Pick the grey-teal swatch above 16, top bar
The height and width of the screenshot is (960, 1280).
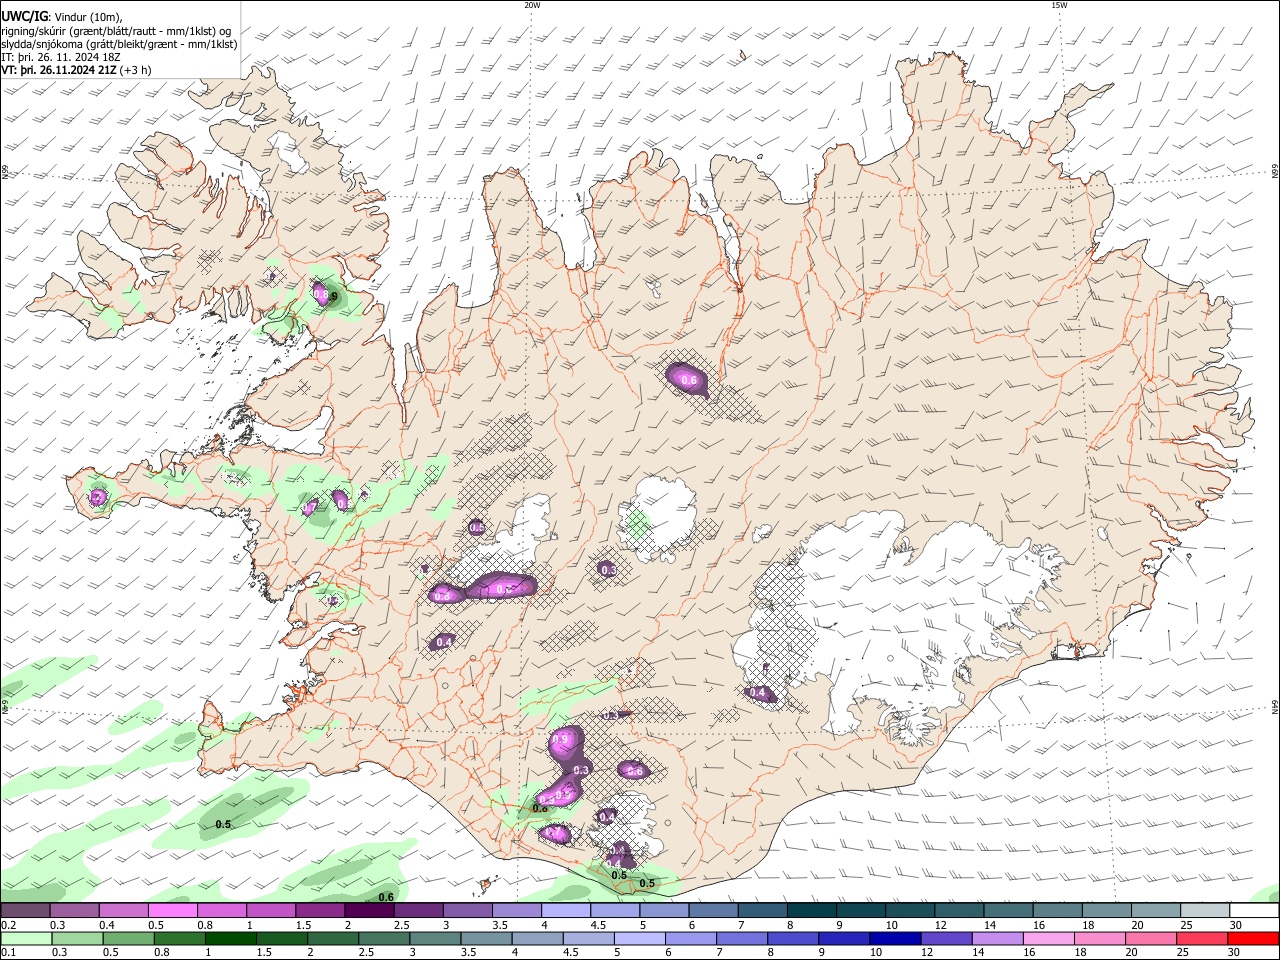[1059, 911]
